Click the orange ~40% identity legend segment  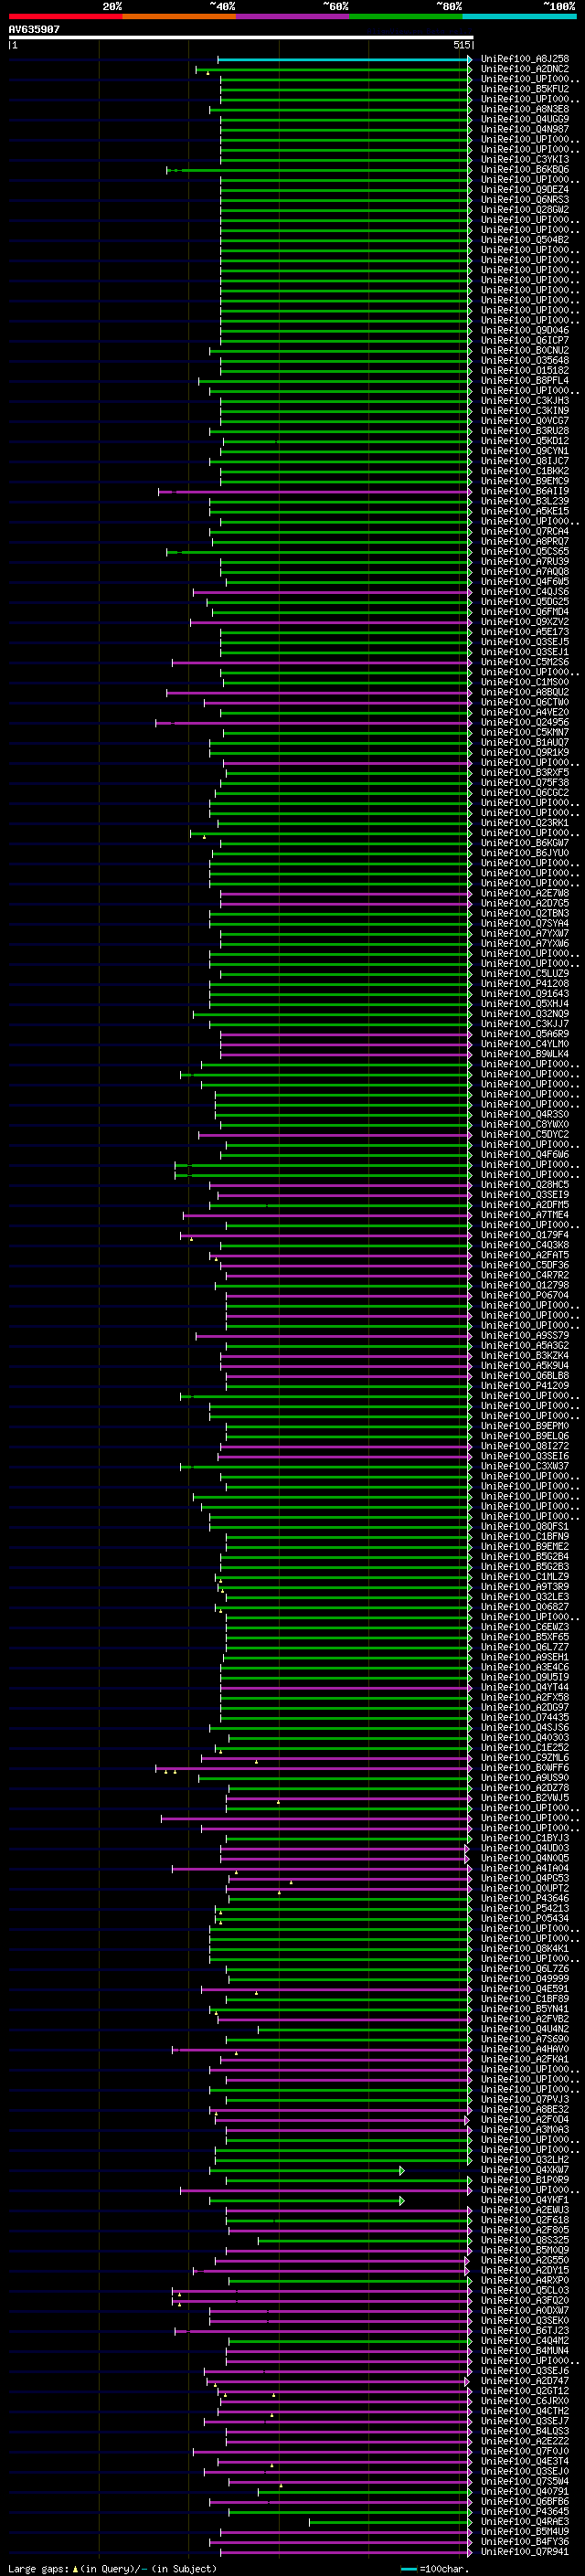coord(179,17)
